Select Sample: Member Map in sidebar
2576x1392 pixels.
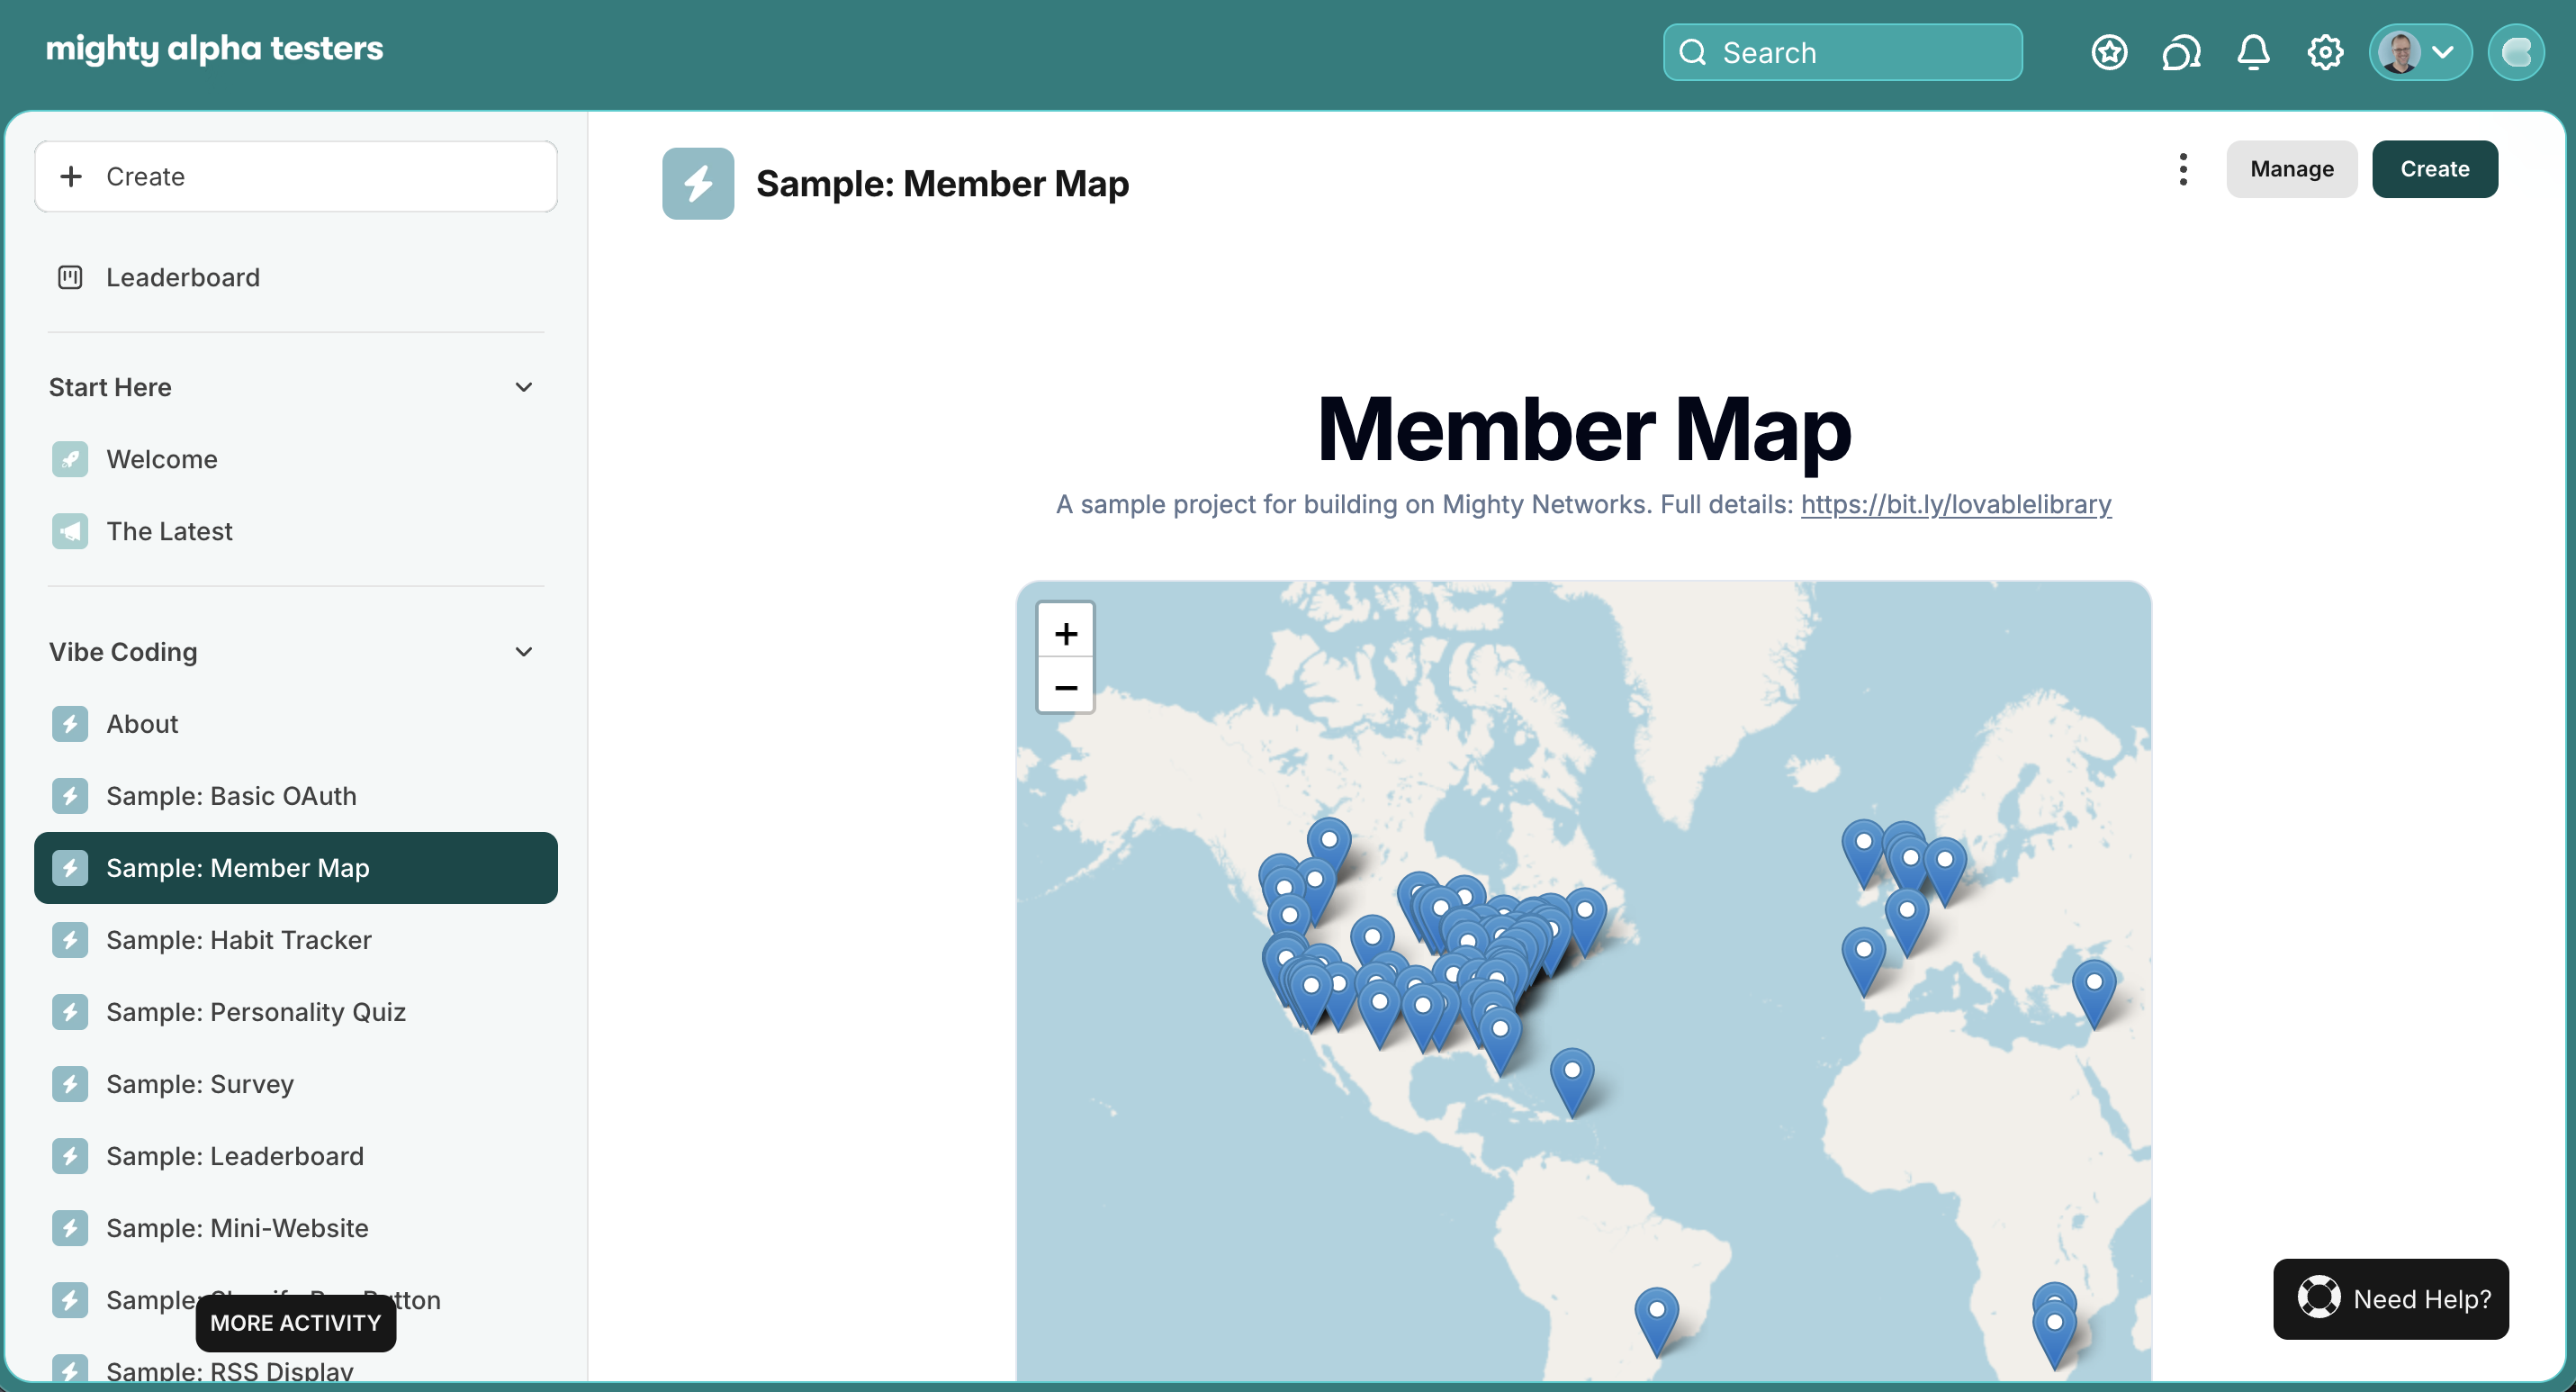pyautogui.click(x=296, y=867)
